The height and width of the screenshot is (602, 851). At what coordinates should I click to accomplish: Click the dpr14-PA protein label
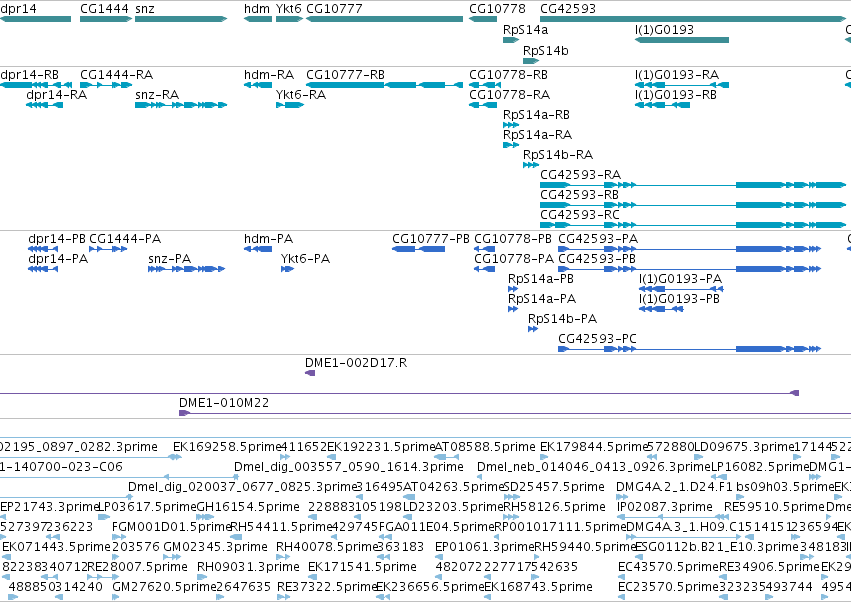[x=58, y=259]
